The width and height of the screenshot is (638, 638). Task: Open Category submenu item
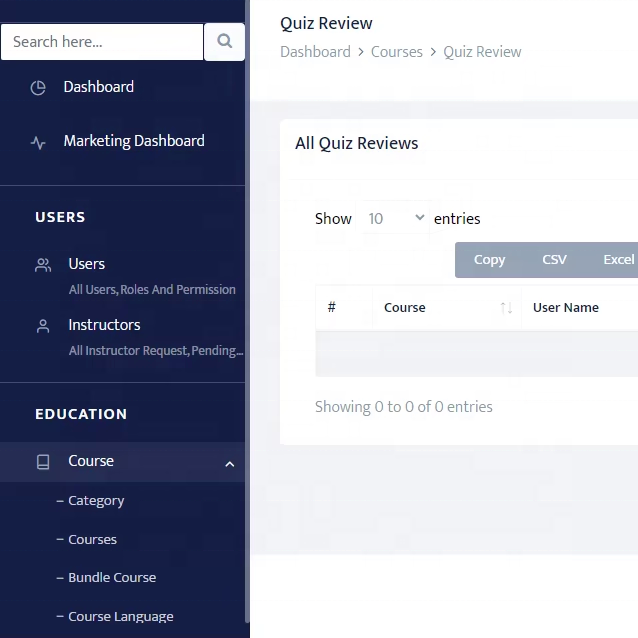96,501
